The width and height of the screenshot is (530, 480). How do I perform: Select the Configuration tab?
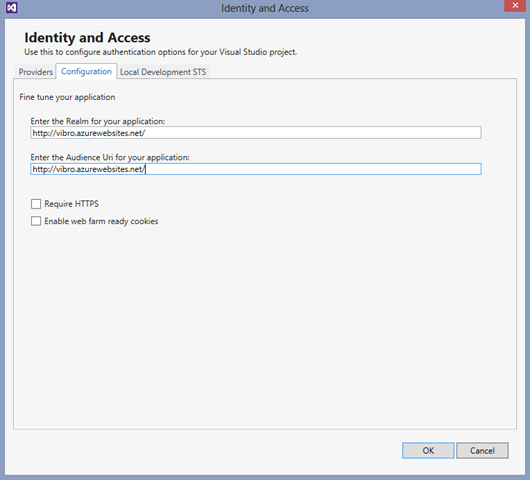pos(86,71)
